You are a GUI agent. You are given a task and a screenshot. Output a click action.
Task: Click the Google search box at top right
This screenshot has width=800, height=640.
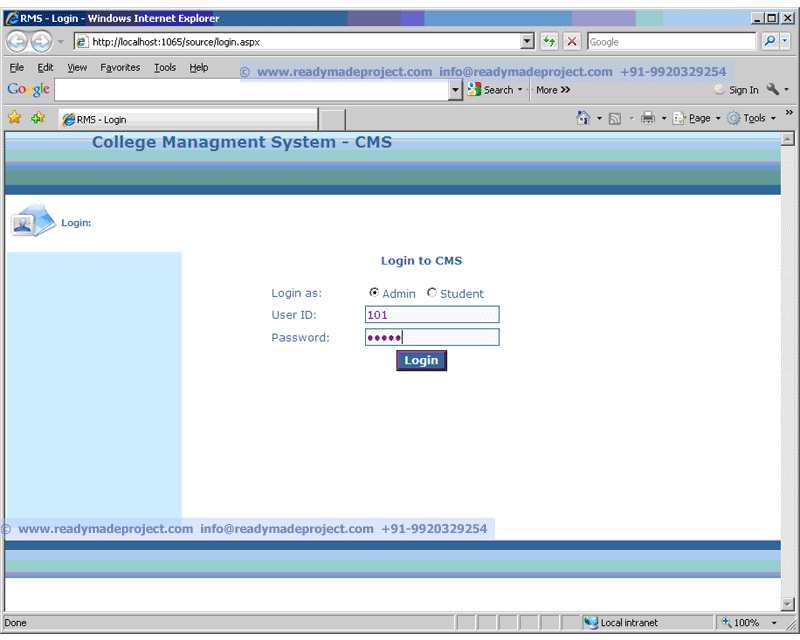point(671,42)
